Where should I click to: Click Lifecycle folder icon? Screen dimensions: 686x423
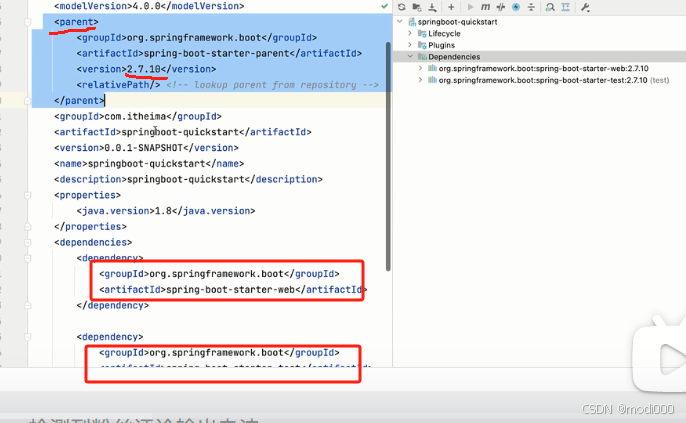422,34
